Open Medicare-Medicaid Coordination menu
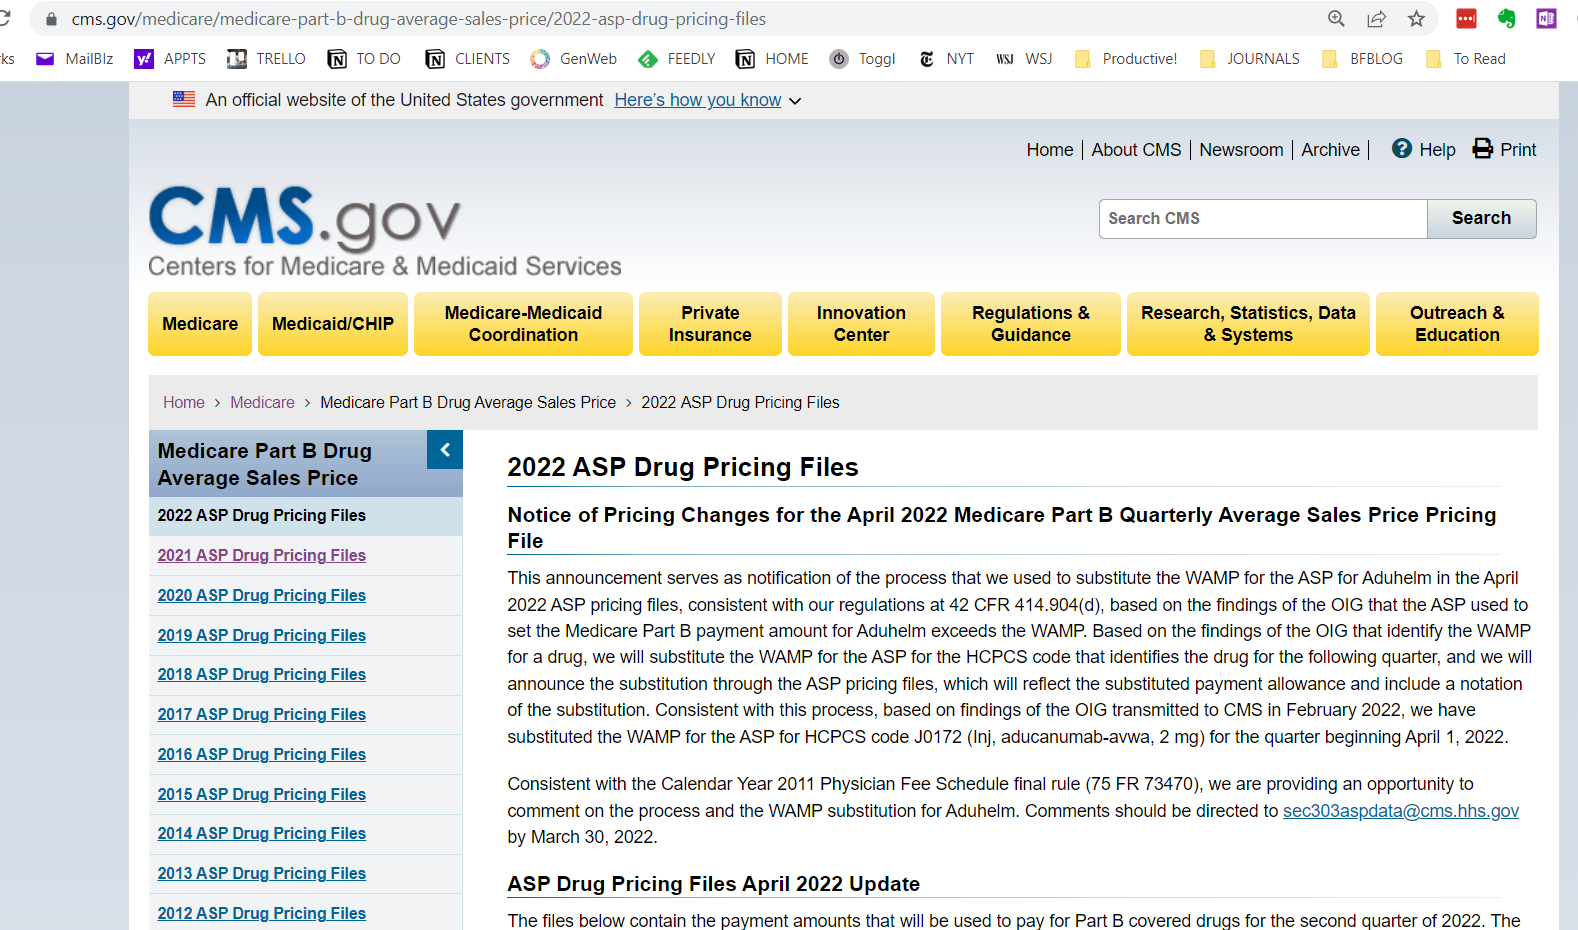Screen dimensions: 1578x930 coord(523,324)
